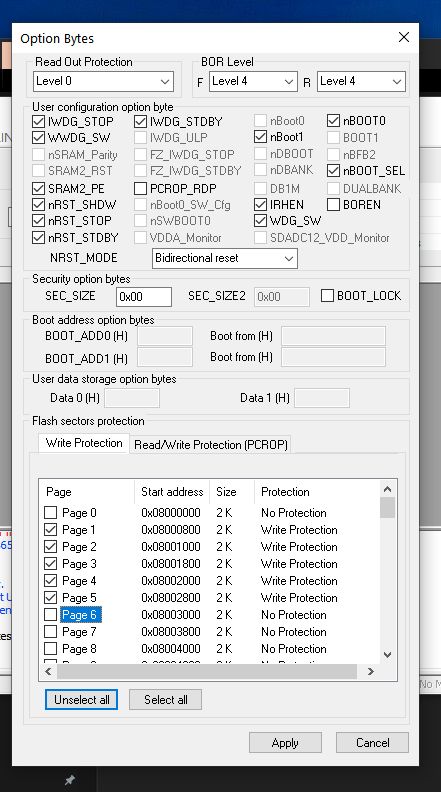Click the pin icon in taskbar
The height and width of the screenshot is (792, 441).
pyautogui.click(x=70, y=780)
